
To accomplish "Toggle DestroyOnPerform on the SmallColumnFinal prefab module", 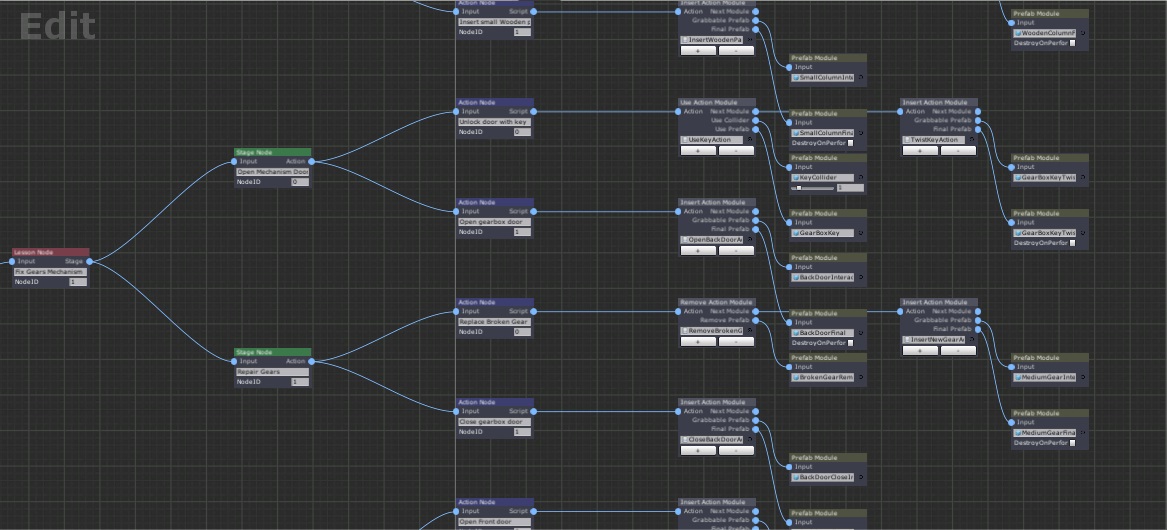I will coord(850,143).
